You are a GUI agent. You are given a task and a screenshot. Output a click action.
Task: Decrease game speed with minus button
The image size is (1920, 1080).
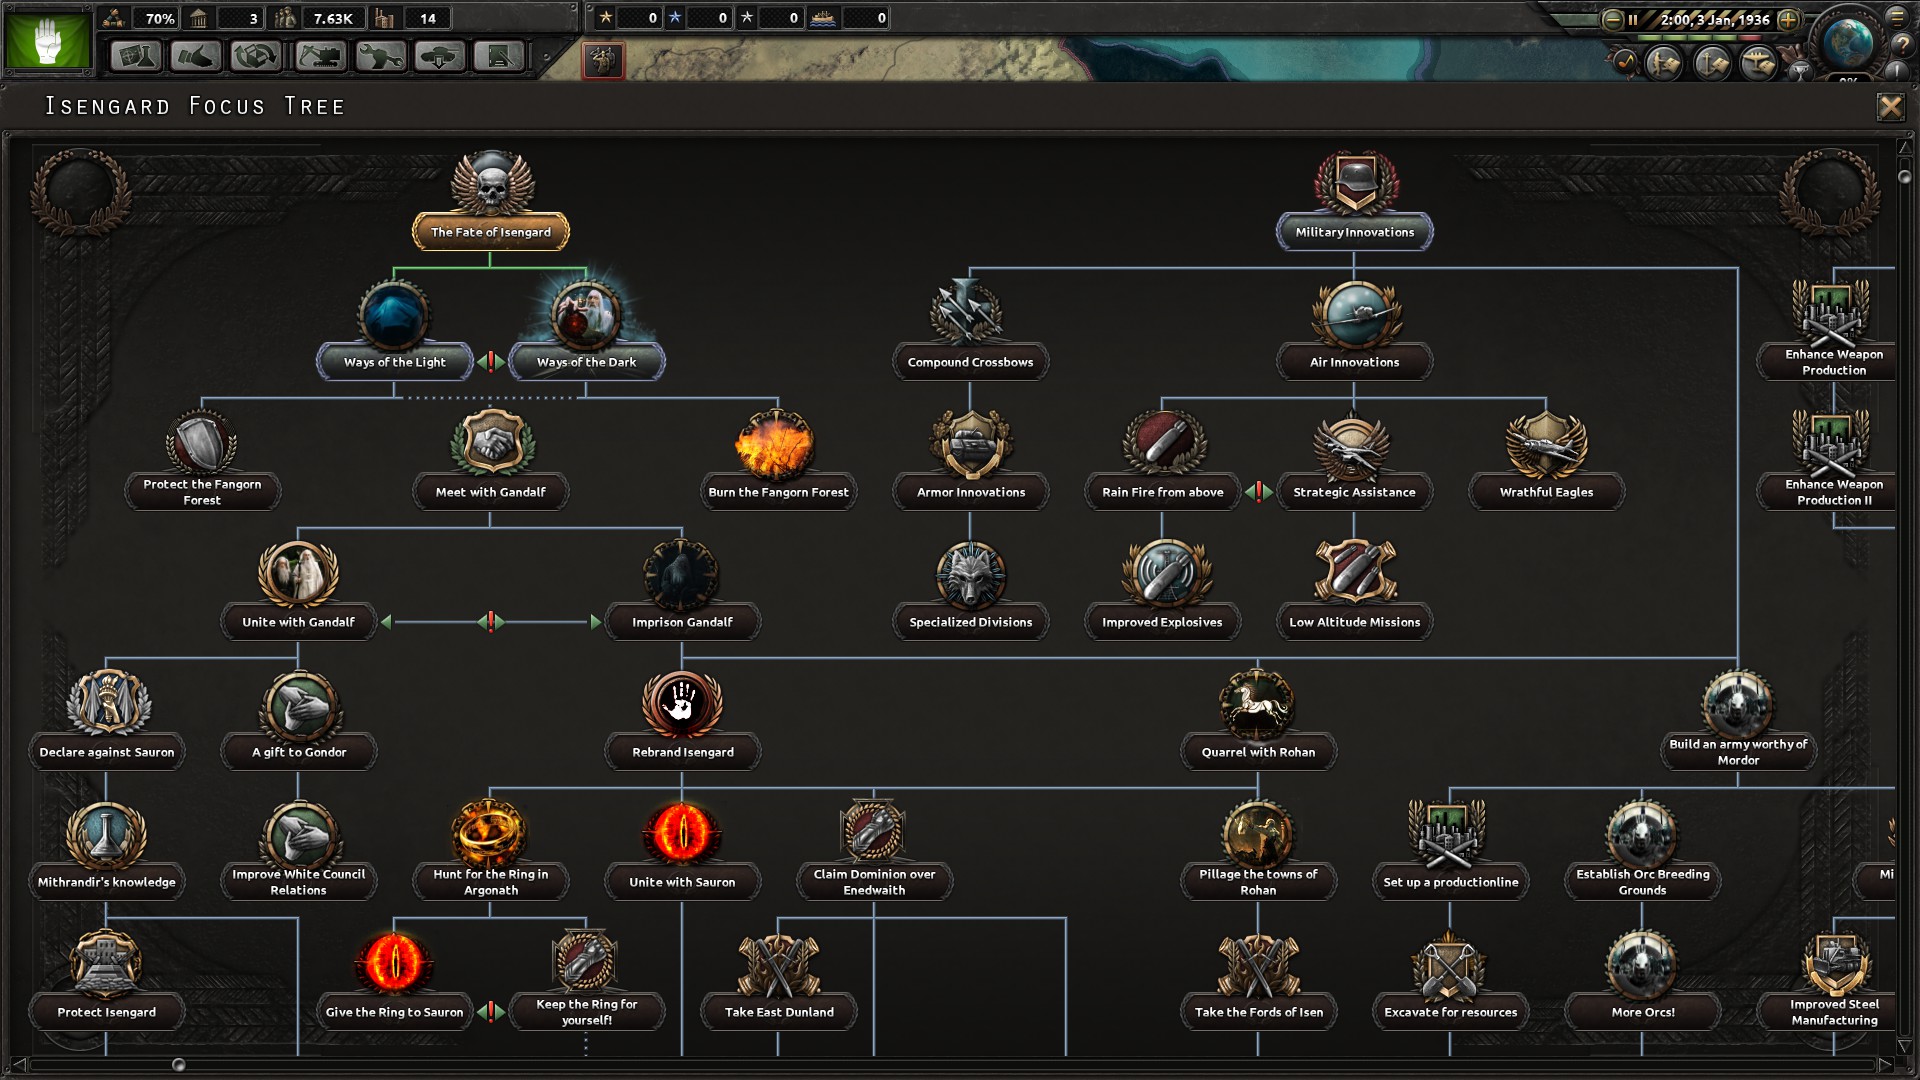pos(1612,19)
